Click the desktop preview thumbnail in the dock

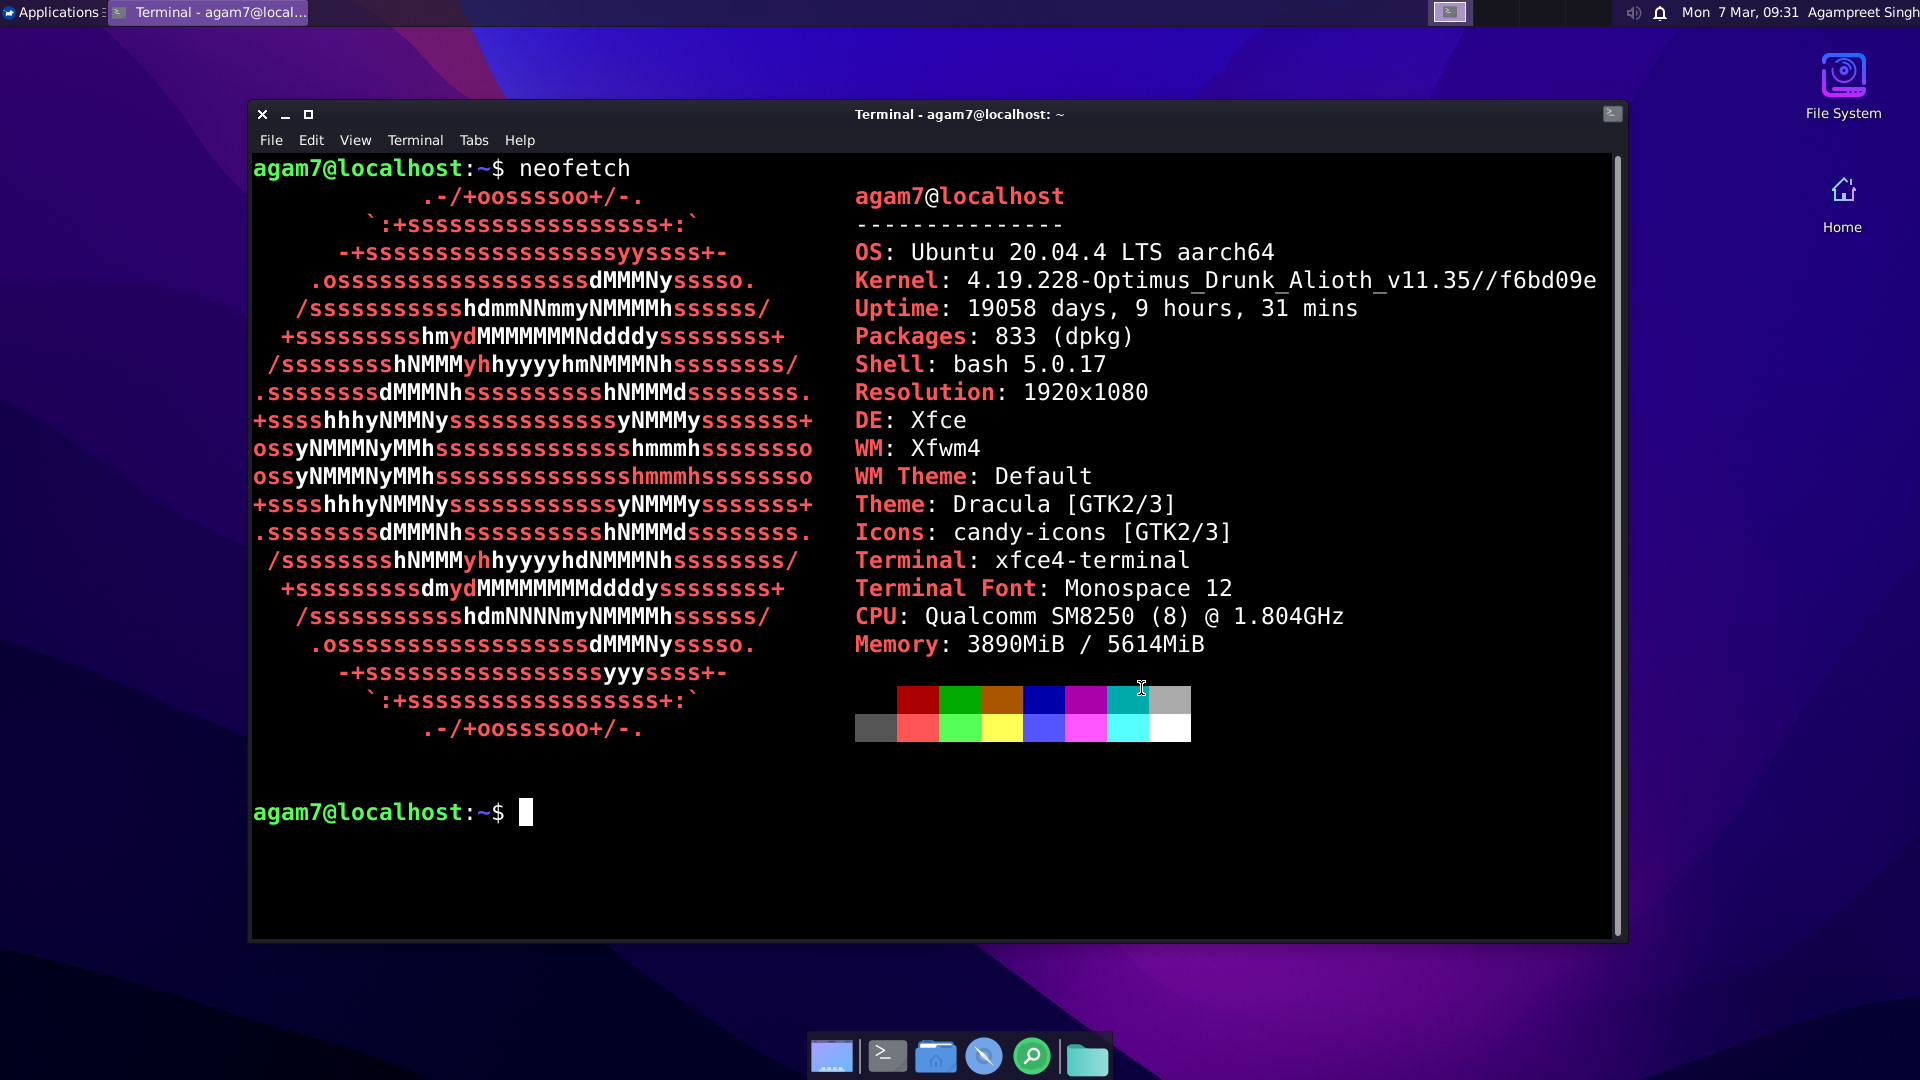(832, 1056)
